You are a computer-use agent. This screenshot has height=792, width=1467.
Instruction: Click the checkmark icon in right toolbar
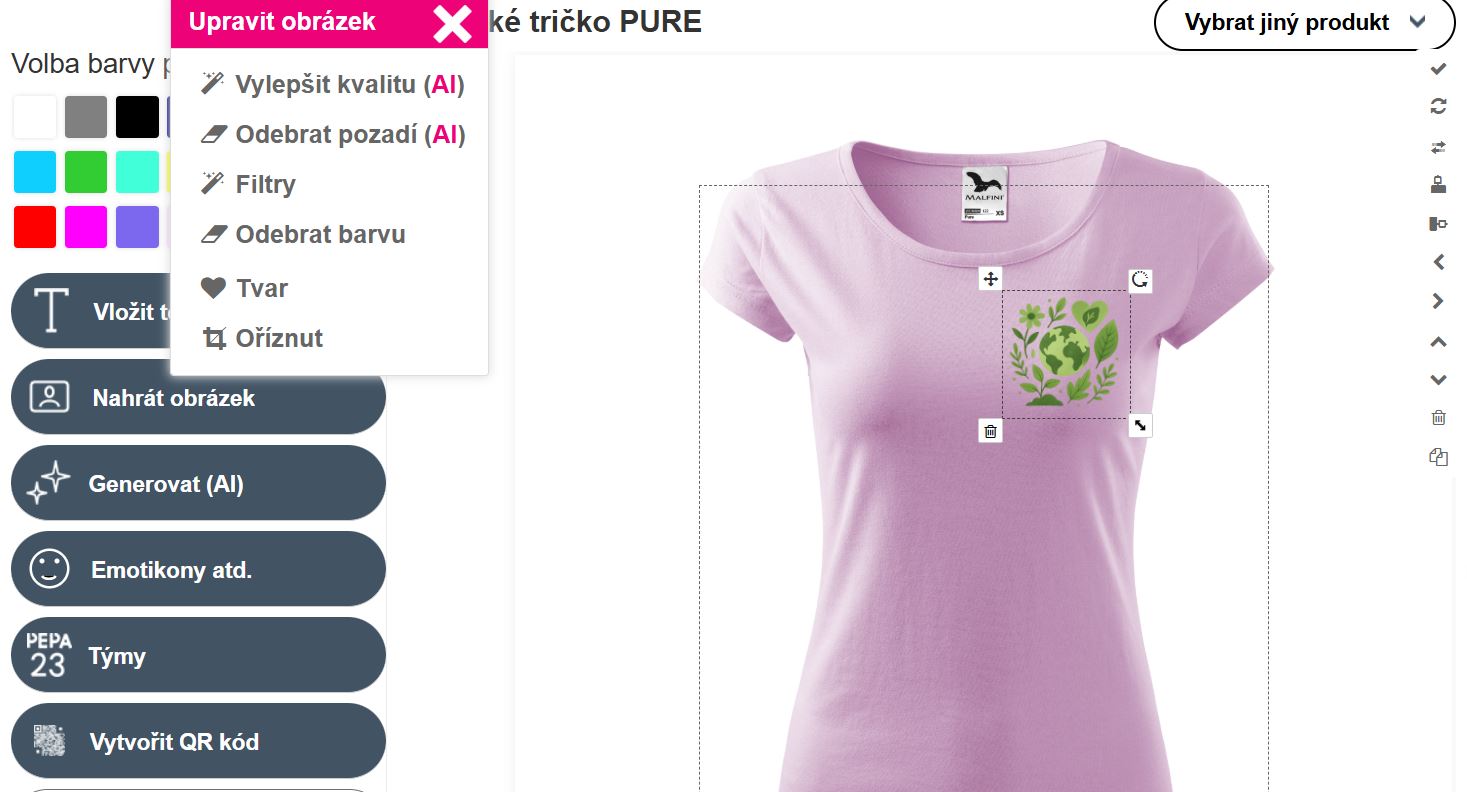tap(1438, 69)
